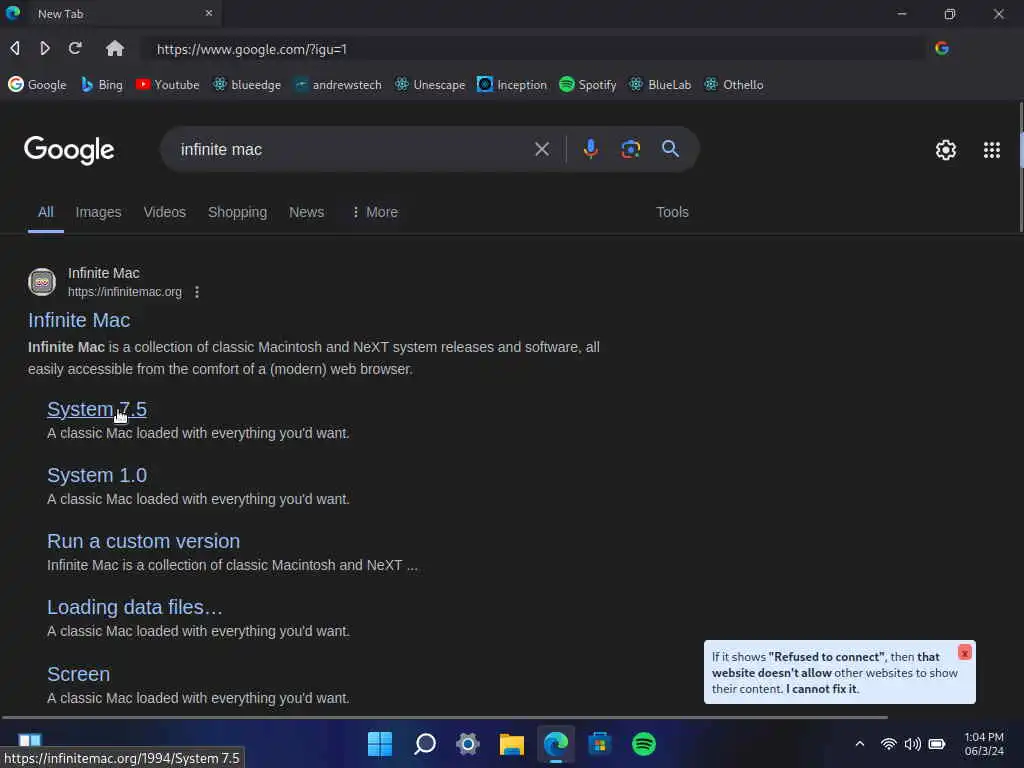The width and height of the screenshot is (1024, 768).
Task: Show hidden tray icons chevron
Action: [x=859, y=744]
